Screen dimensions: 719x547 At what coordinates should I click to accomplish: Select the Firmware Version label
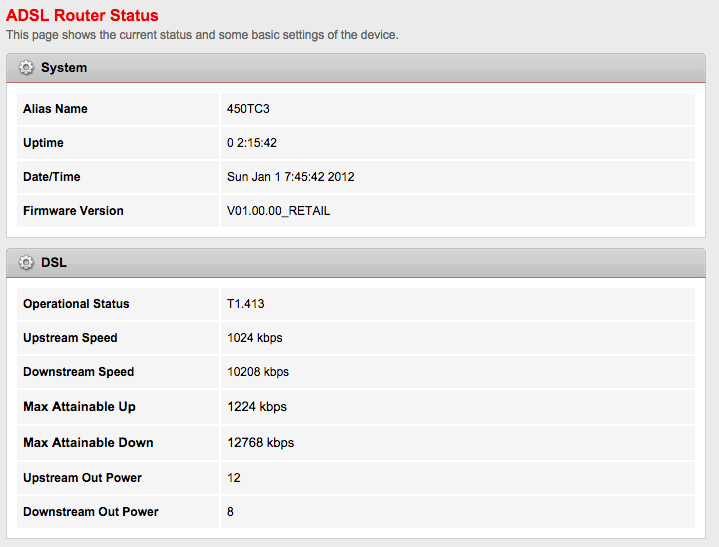[73, 210]
